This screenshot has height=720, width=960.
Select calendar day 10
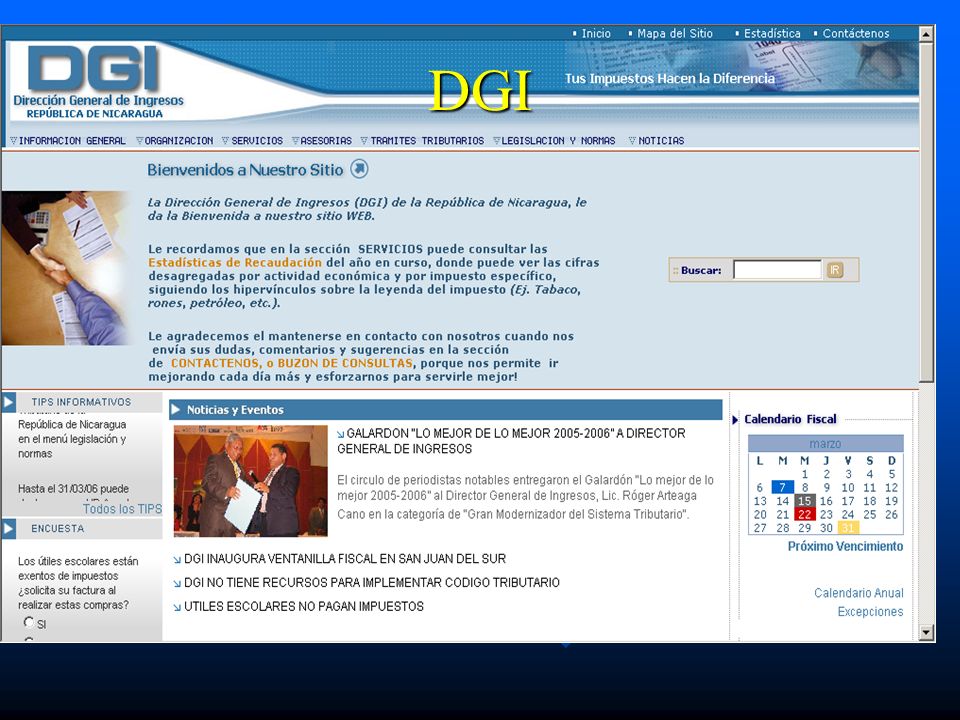click(x=848, y=488)
